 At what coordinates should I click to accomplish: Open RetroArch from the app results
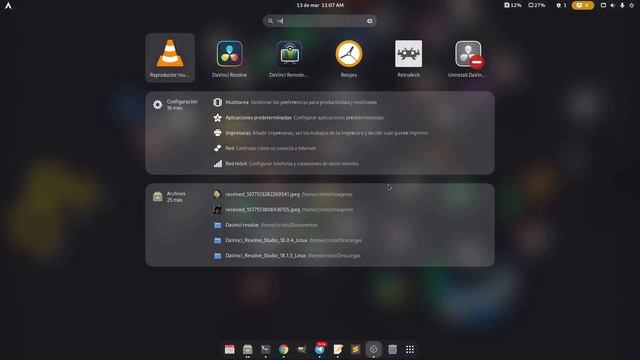click(409, 58)
